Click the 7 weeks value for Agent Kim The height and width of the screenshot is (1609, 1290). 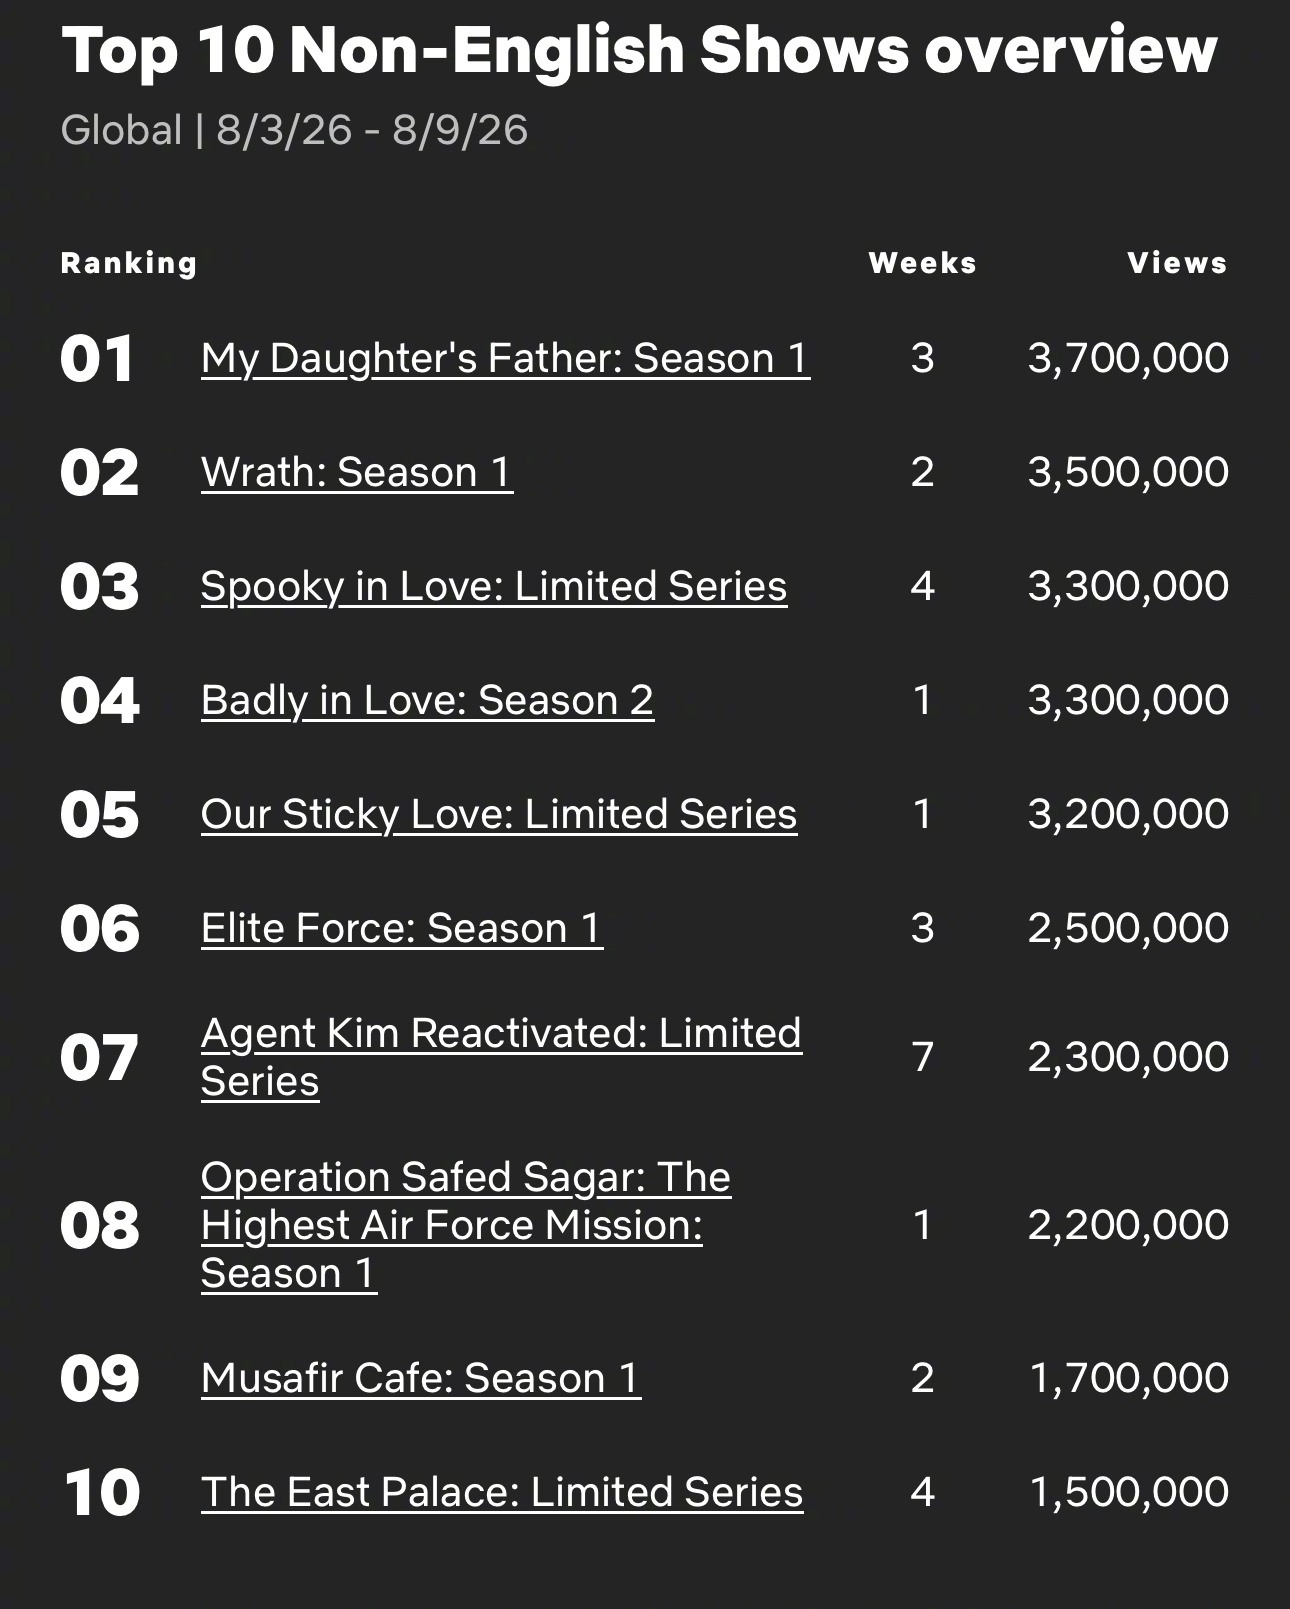(922, 1057)
